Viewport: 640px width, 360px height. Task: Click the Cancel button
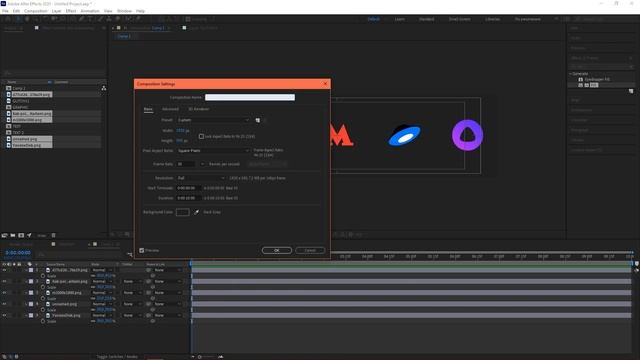pos(310,250)
